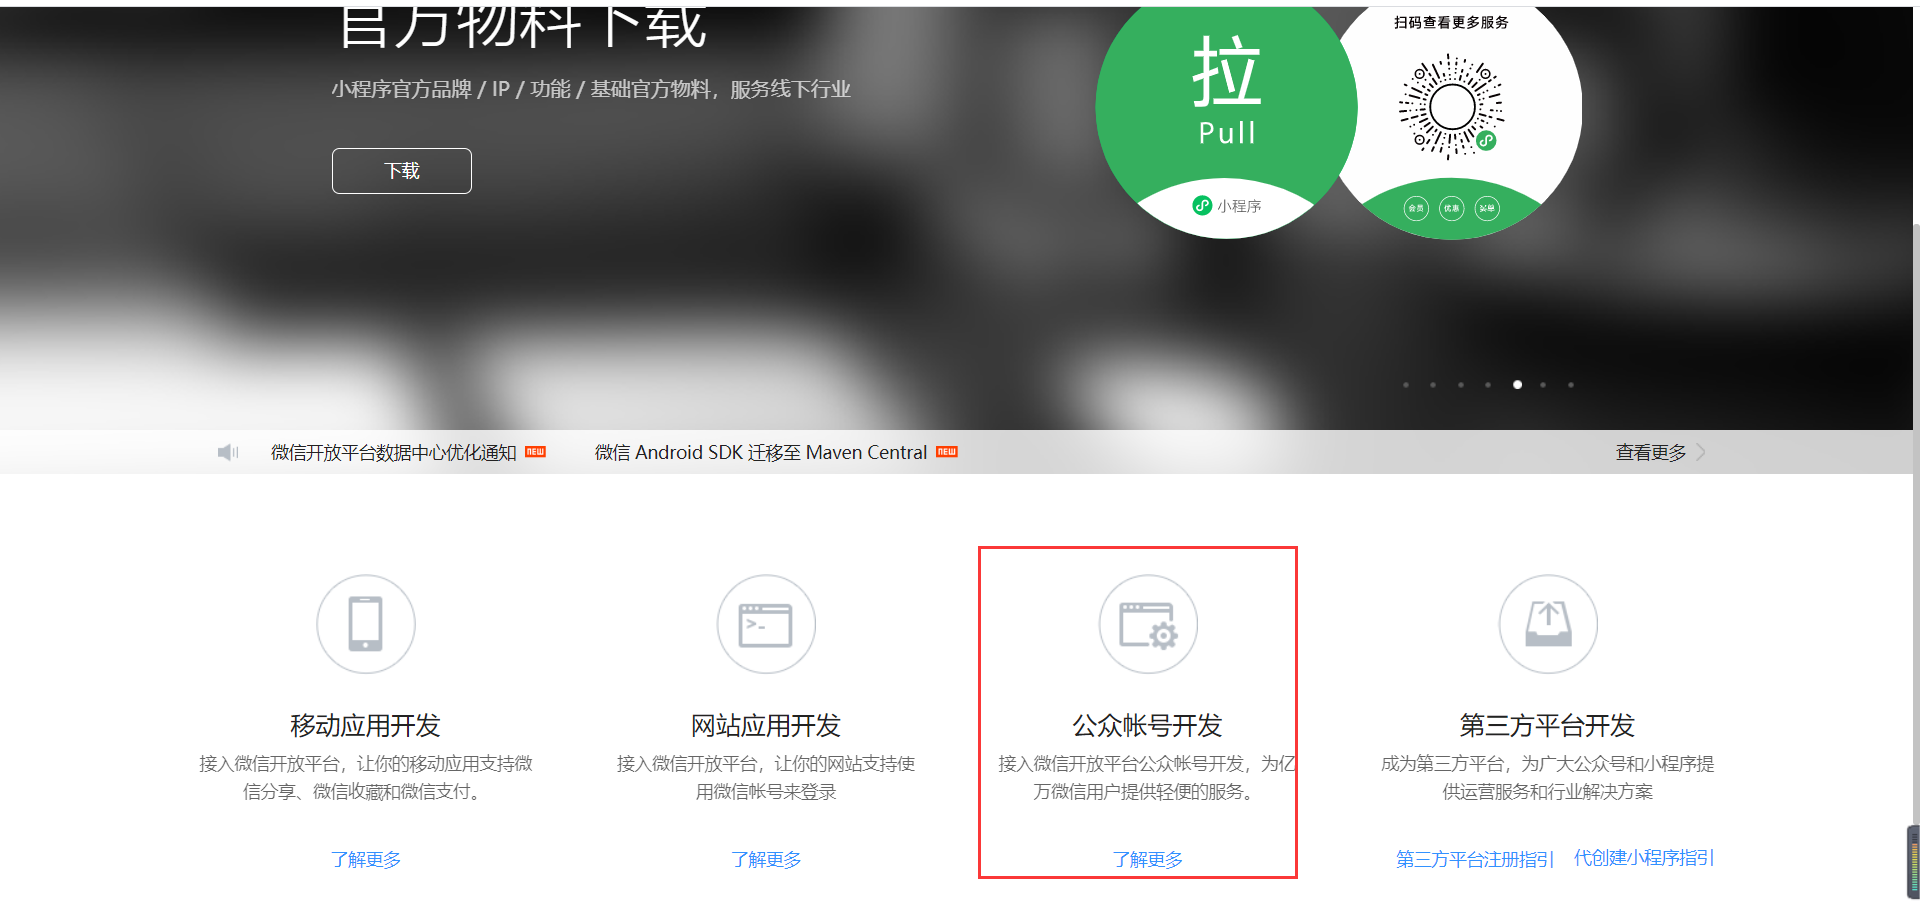The image size is (1920, 903).
Task: Go to the first carousel slide dot
Action: (x=1406, y=385)
